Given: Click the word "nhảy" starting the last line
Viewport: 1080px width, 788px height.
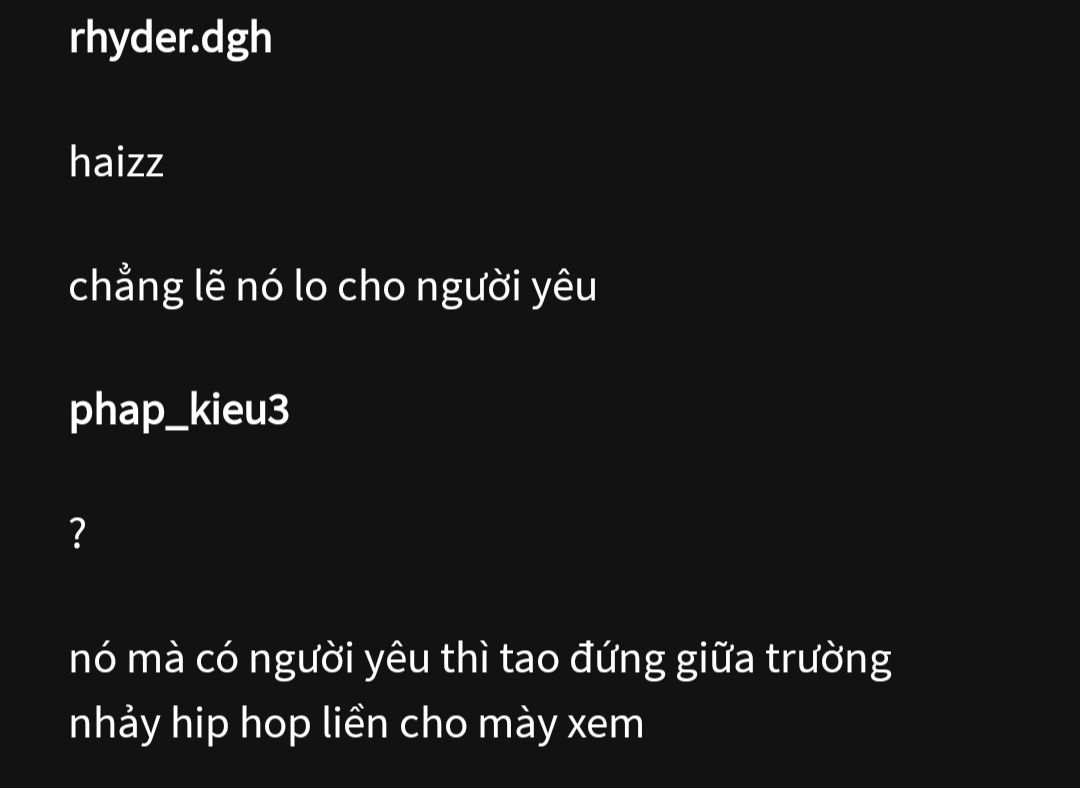Looking at the screenshot, I should (x=114, y=725).
